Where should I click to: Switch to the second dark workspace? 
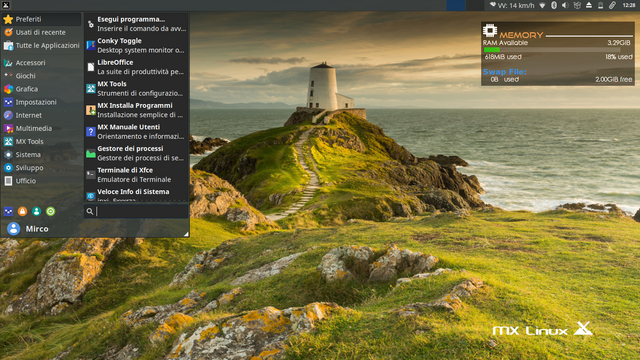(475, 5)
